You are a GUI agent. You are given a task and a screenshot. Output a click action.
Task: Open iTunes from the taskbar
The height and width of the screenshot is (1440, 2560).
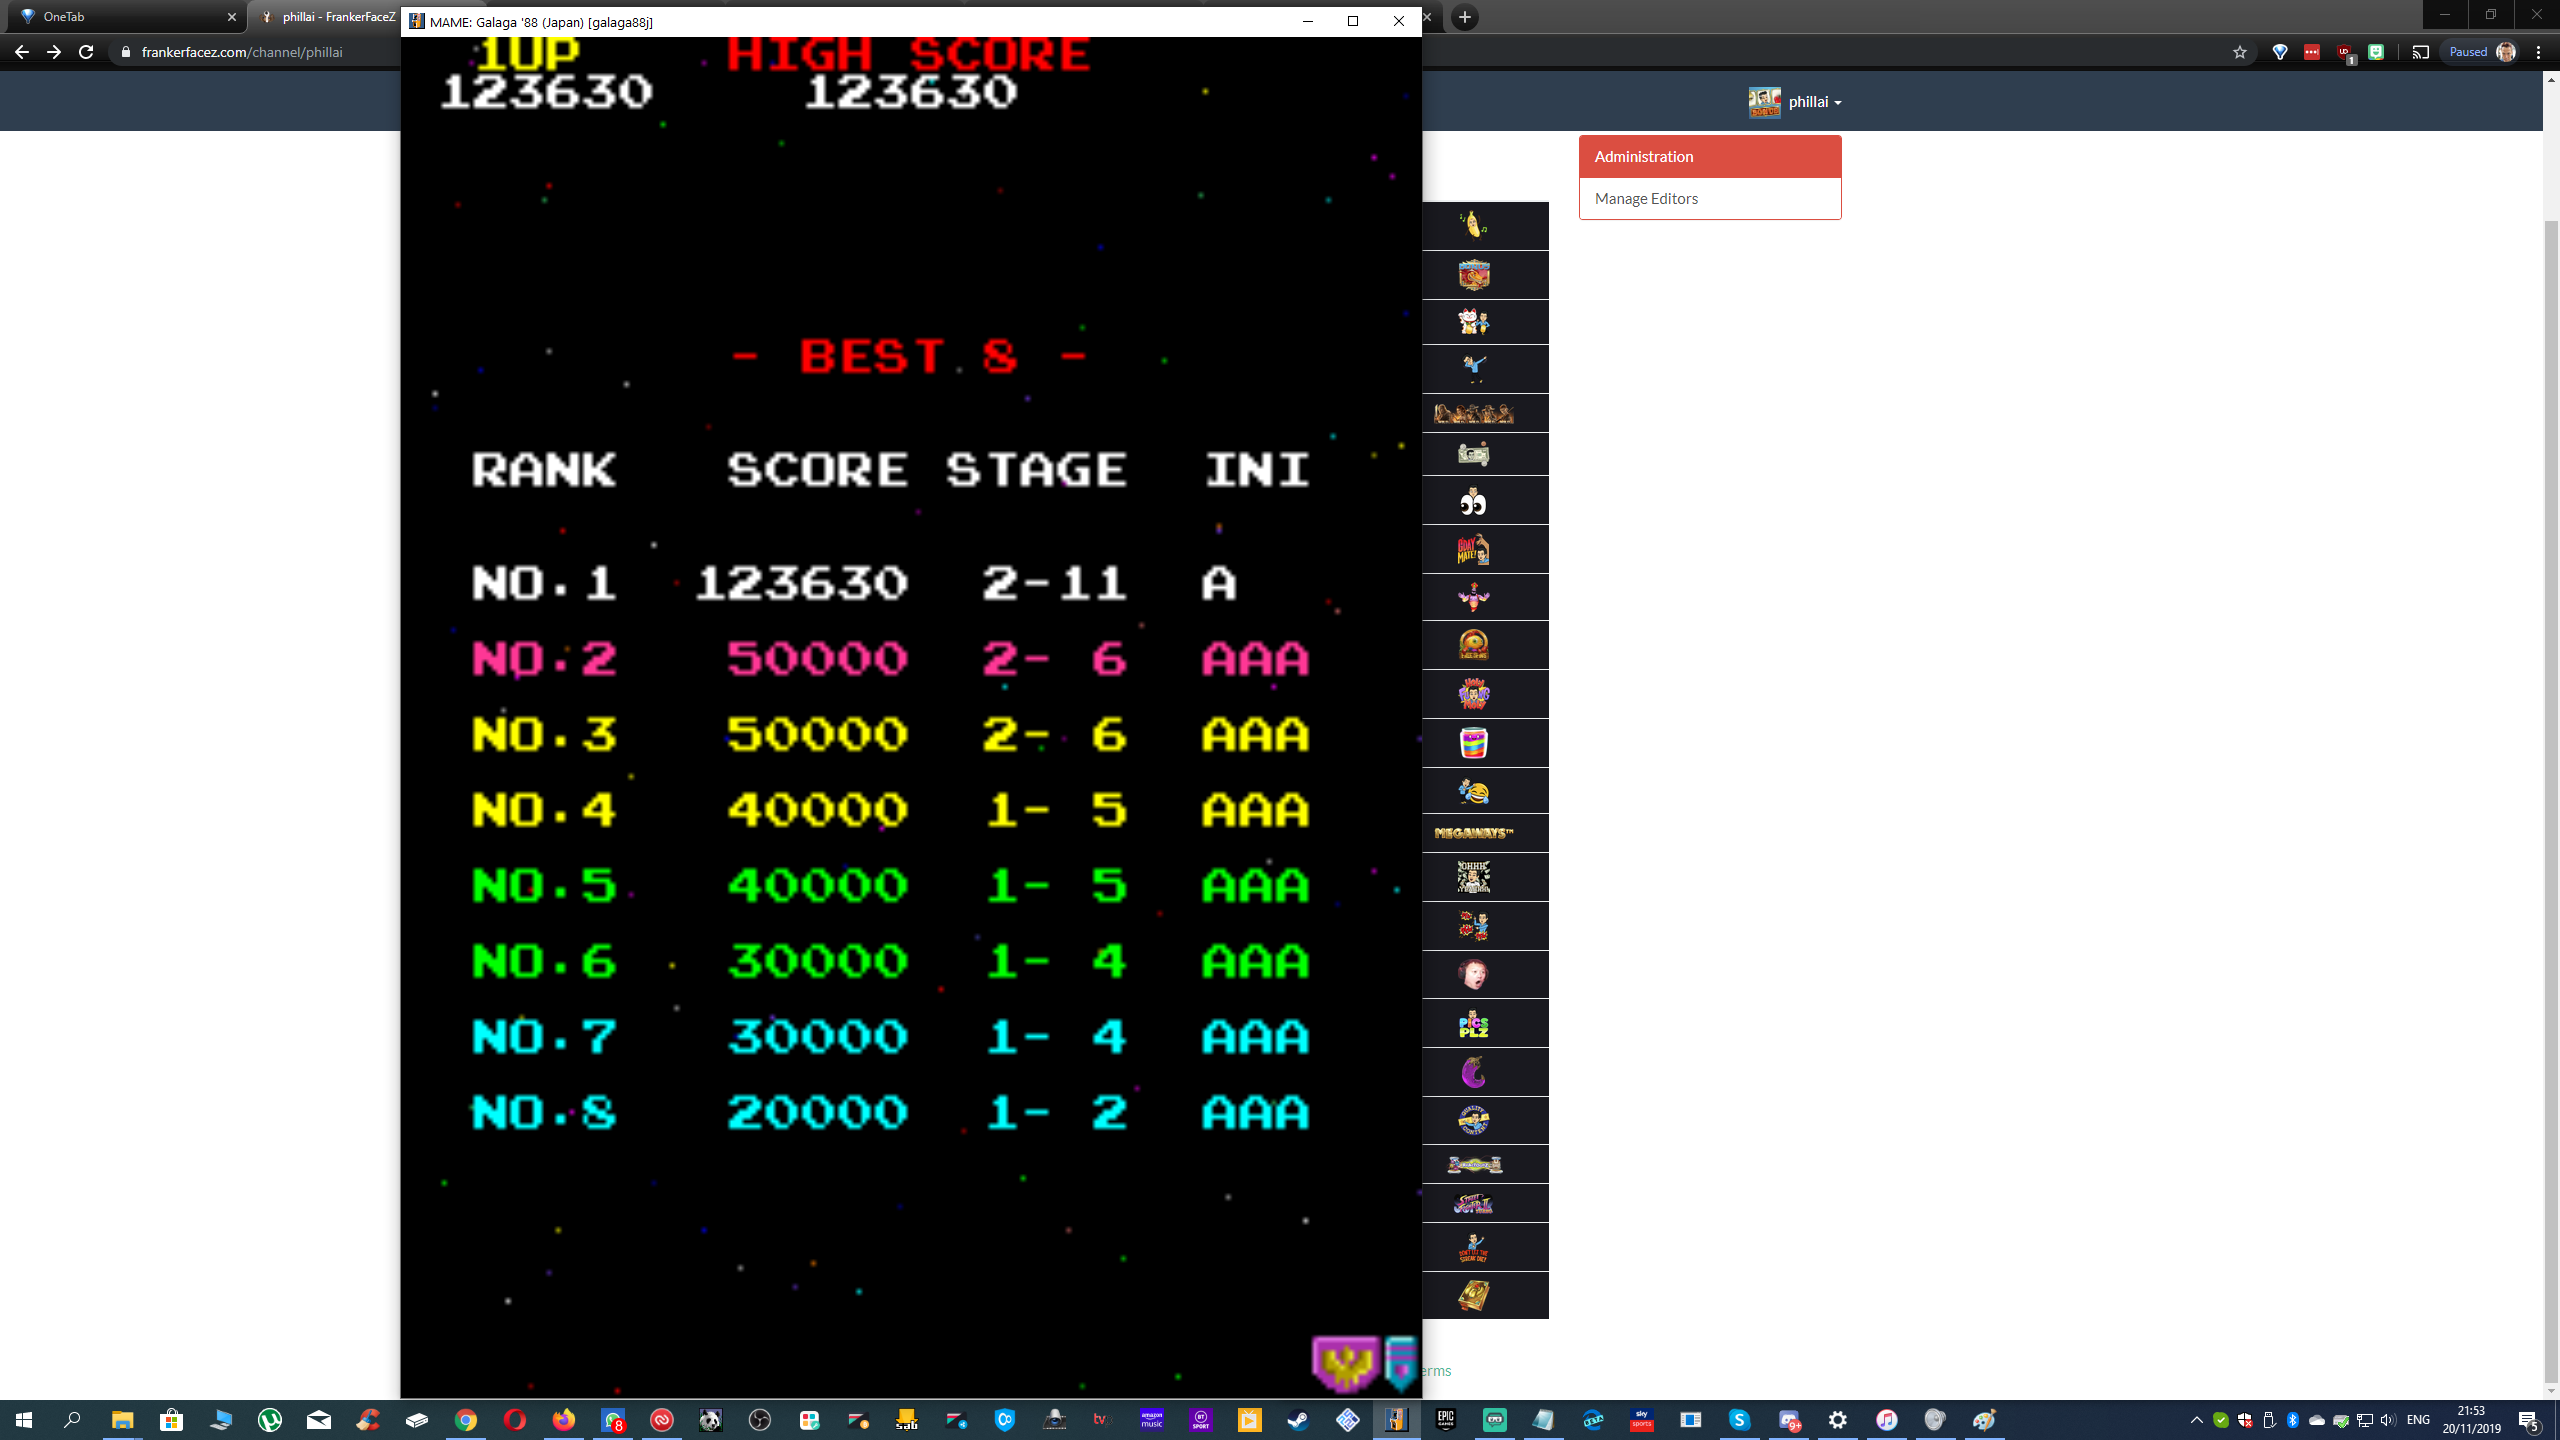(1887, 1420)
